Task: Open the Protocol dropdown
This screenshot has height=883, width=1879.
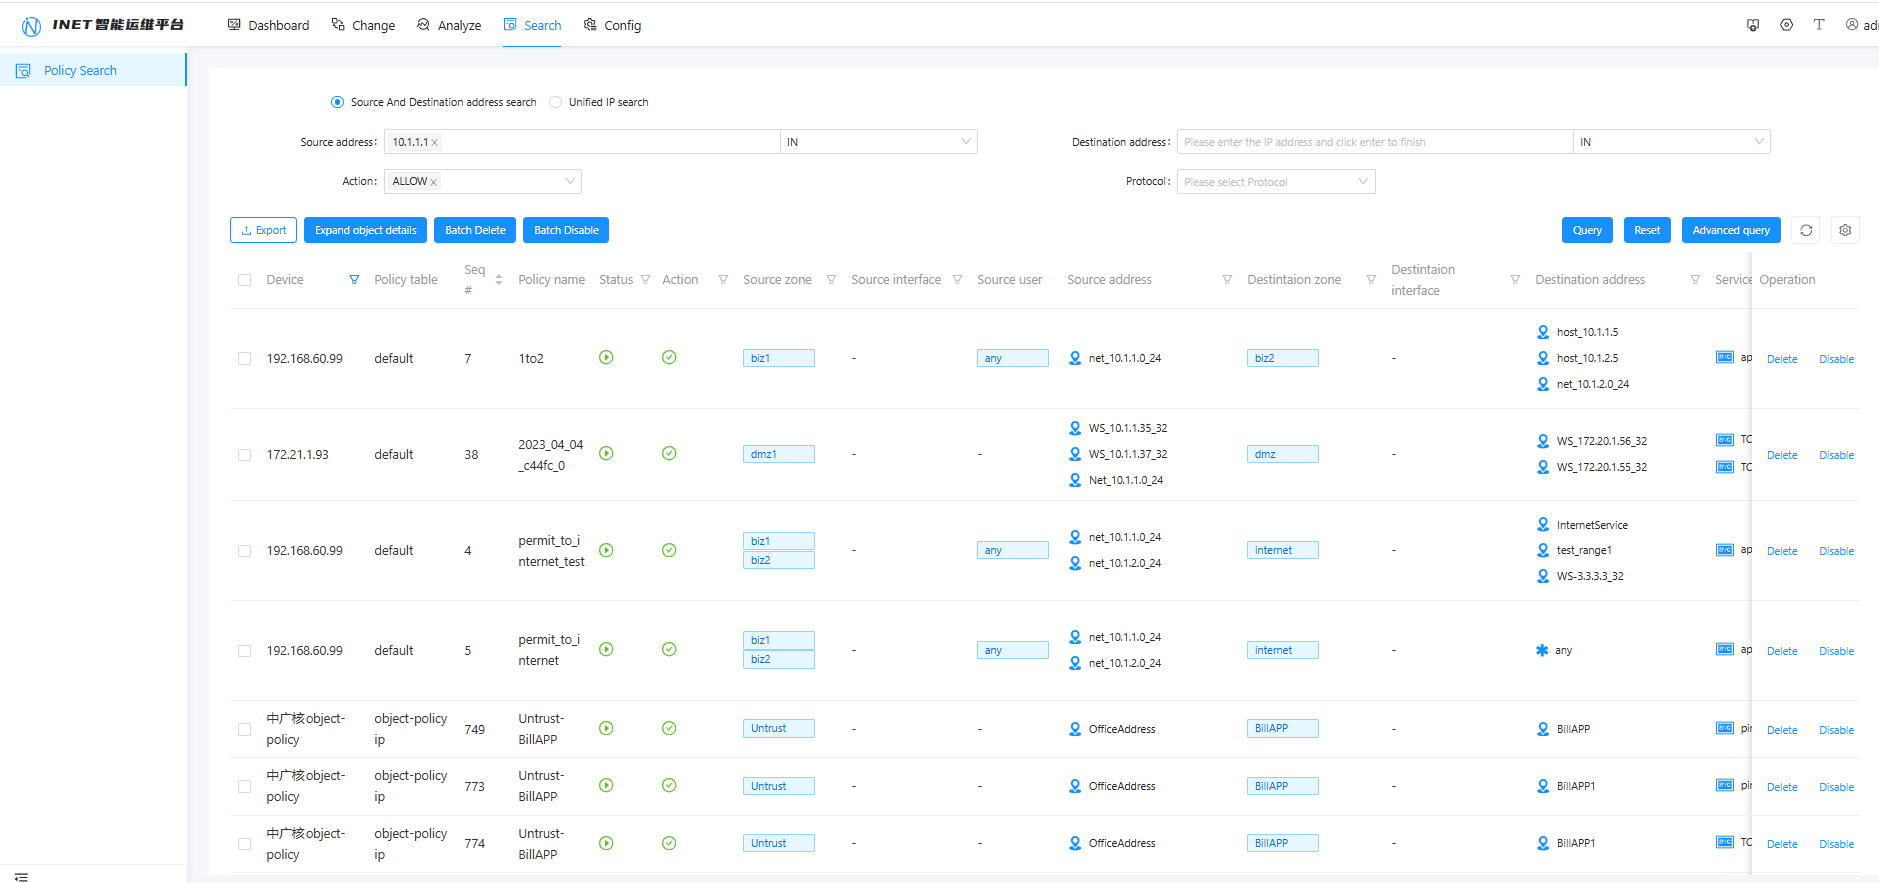Action: [x=1275, y=182]
